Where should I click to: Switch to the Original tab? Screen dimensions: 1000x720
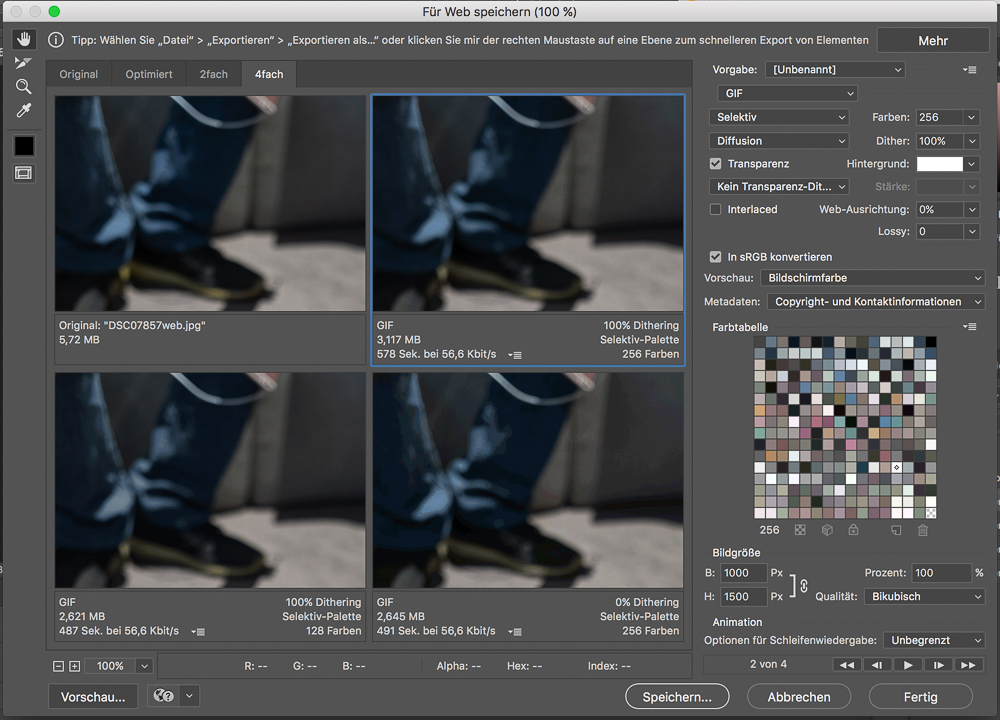tap(78, 74)
